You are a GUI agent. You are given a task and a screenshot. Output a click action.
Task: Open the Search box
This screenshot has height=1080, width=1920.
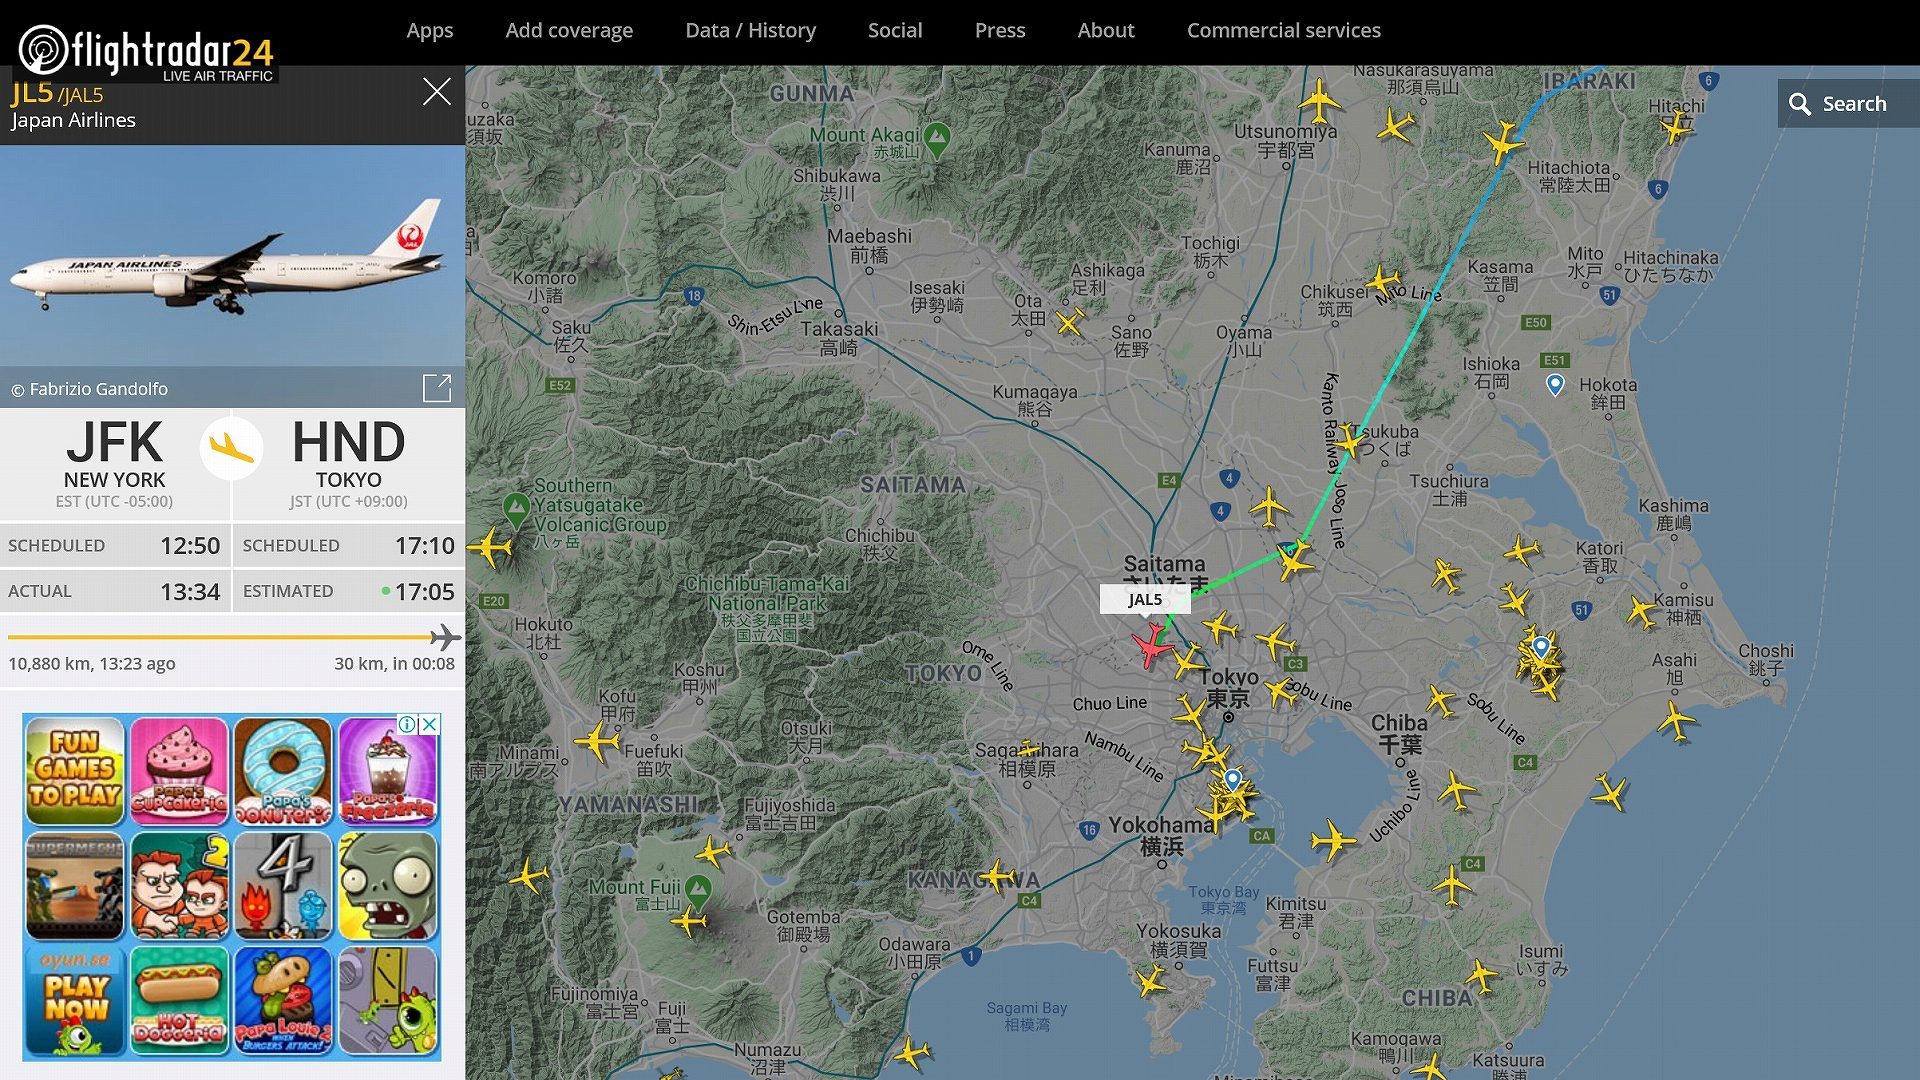pos(1848,104)
